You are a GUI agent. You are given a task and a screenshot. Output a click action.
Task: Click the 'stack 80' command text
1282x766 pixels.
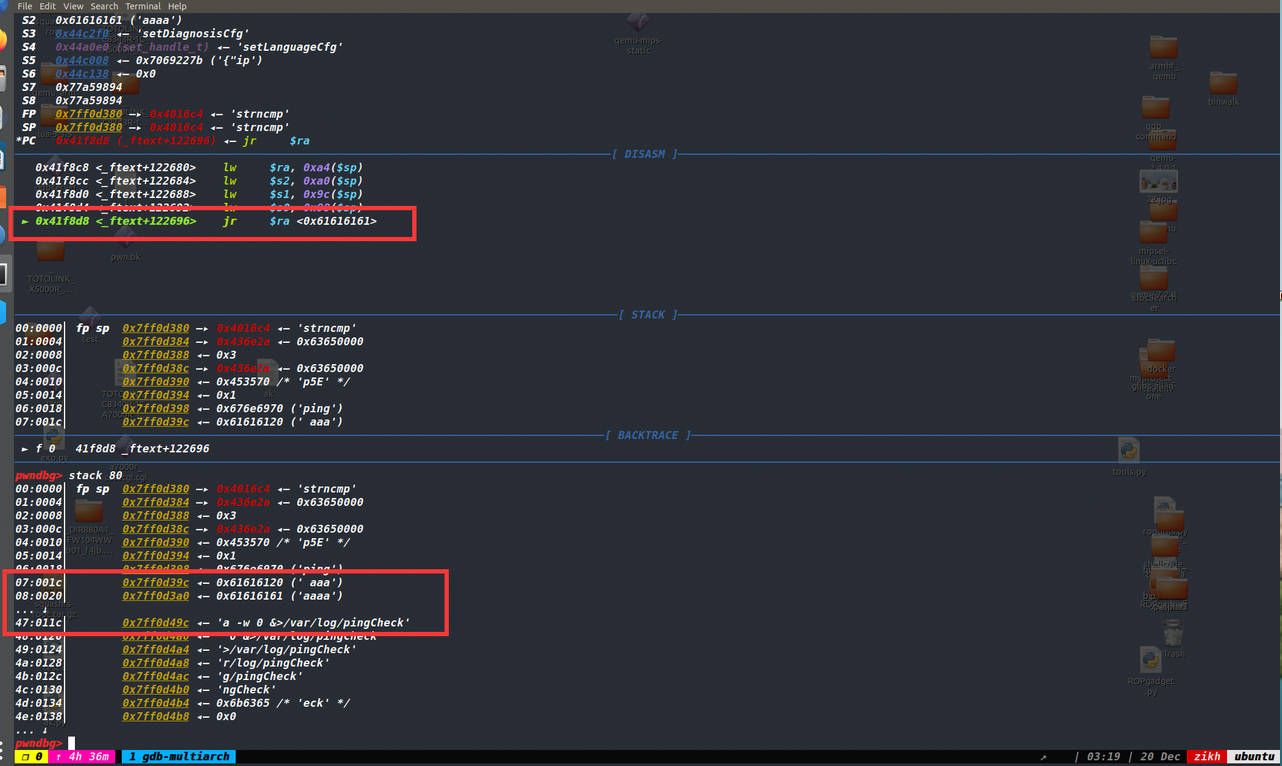96,476
